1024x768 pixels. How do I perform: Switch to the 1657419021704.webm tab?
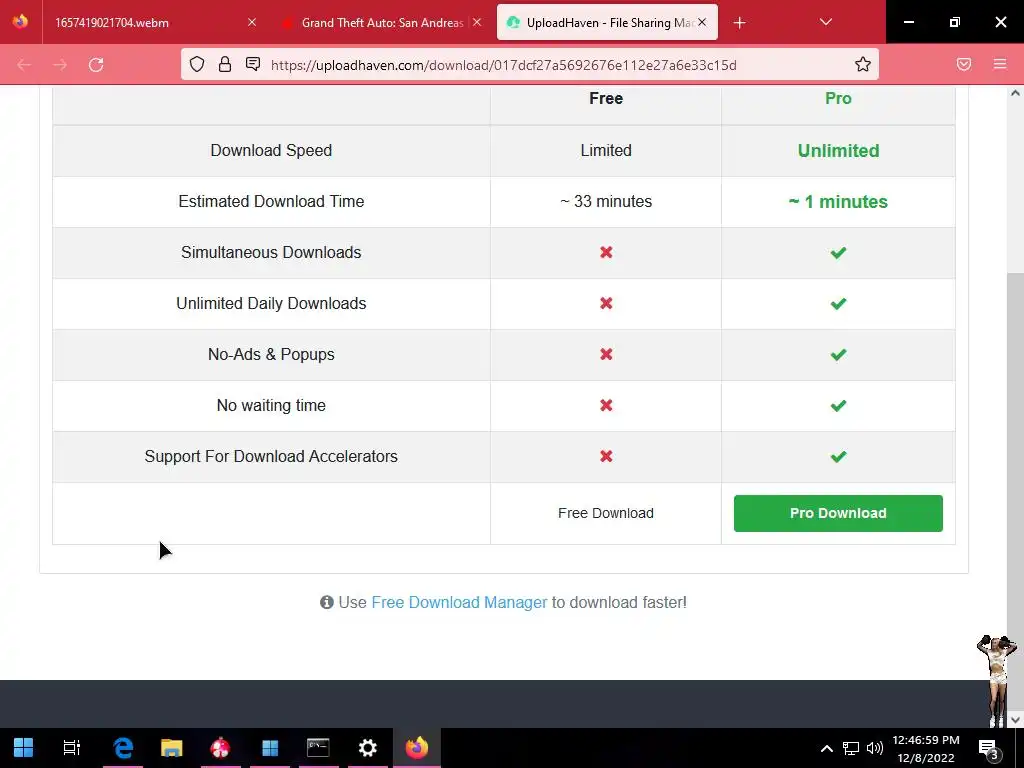pyautogui.click(x=152, y=22)
